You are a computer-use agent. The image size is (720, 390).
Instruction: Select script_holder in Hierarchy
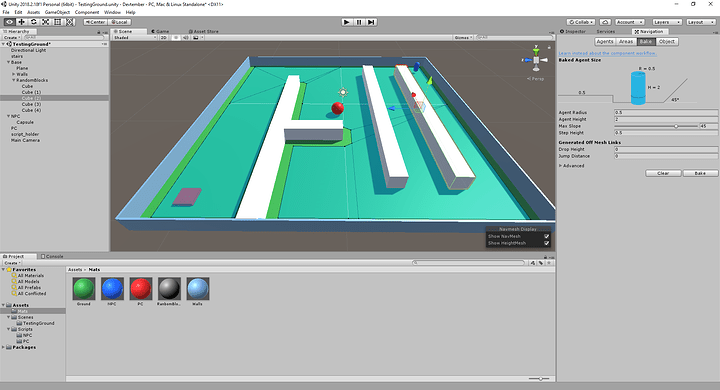coord(25,134)
